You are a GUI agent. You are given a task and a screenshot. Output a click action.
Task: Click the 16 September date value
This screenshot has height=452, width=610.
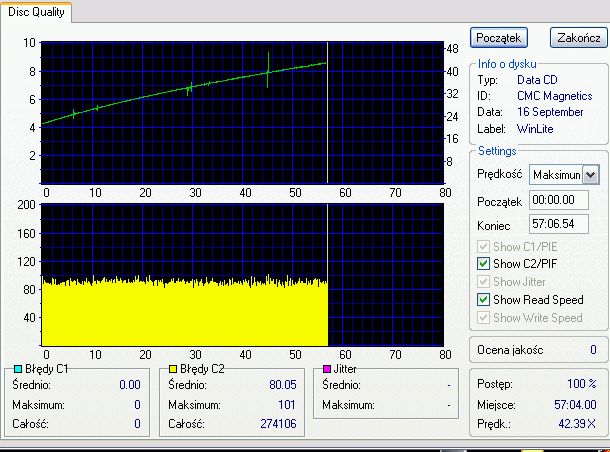pyautogui.click(x=550, y=112)
